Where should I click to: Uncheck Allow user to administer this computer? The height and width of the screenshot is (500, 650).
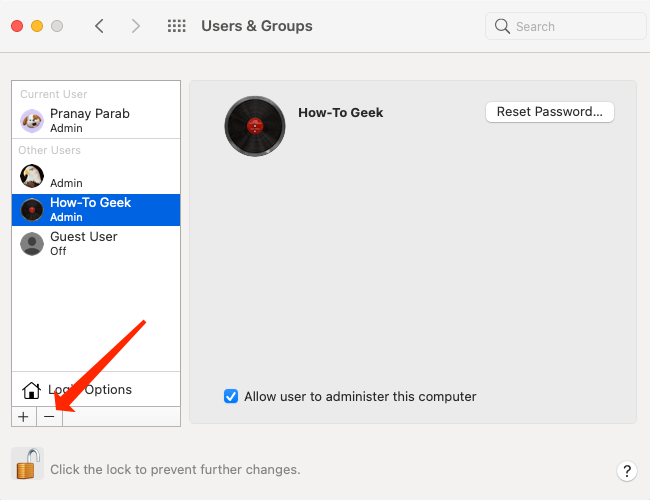(x=231, y=396)
